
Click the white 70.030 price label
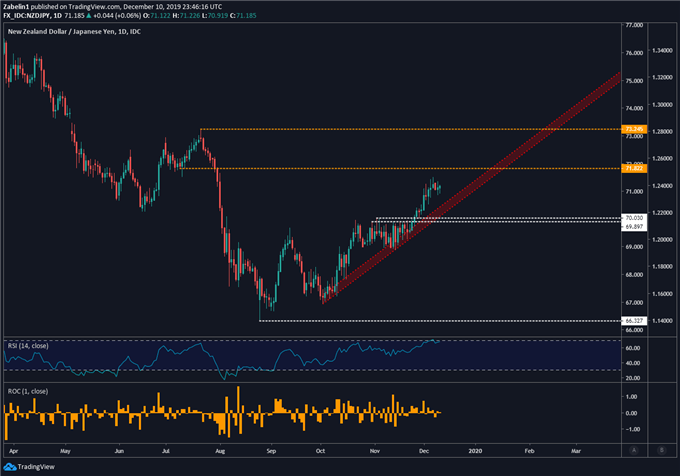(x=634, y=218)
